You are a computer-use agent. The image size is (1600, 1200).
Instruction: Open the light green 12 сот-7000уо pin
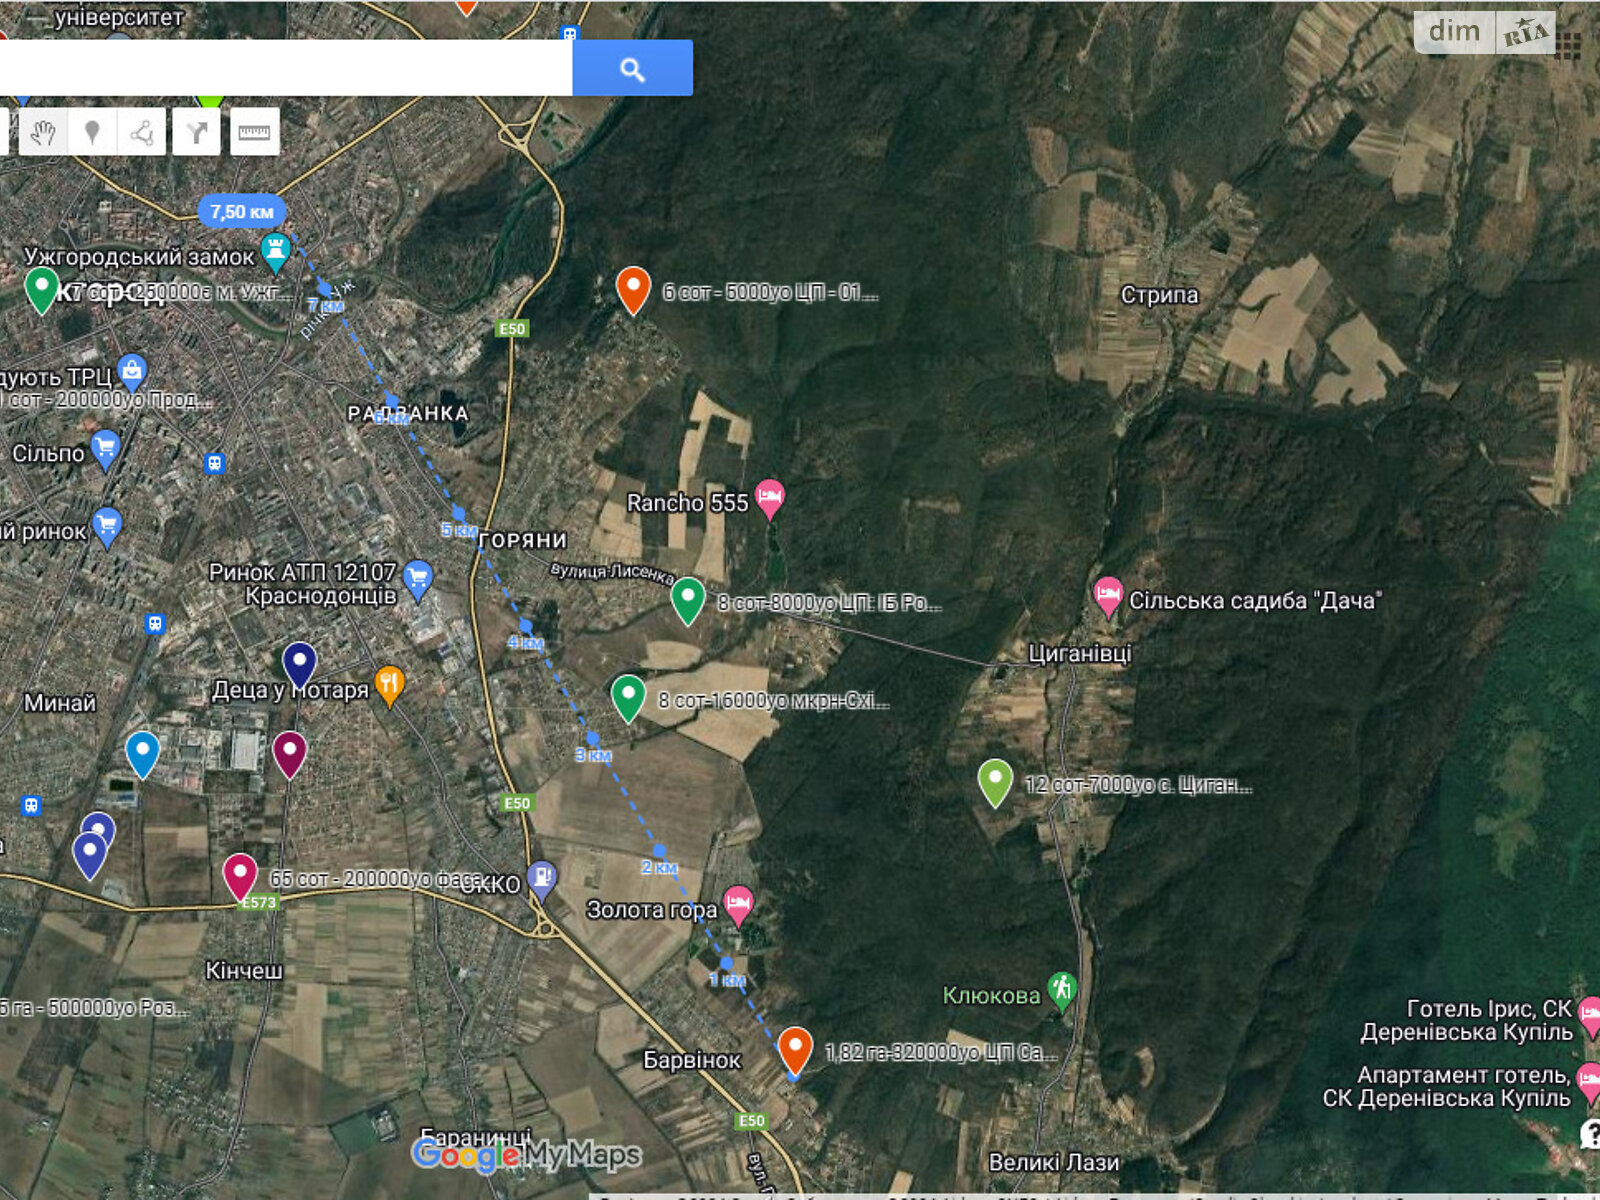pyautogui.click(x=995, y=782)
